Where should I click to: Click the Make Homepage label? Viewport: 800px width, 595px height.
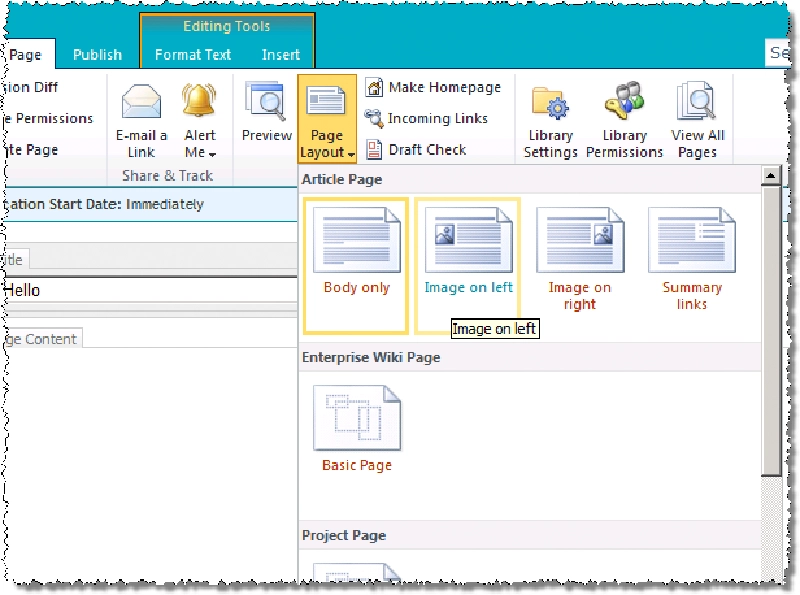point(444,88)
